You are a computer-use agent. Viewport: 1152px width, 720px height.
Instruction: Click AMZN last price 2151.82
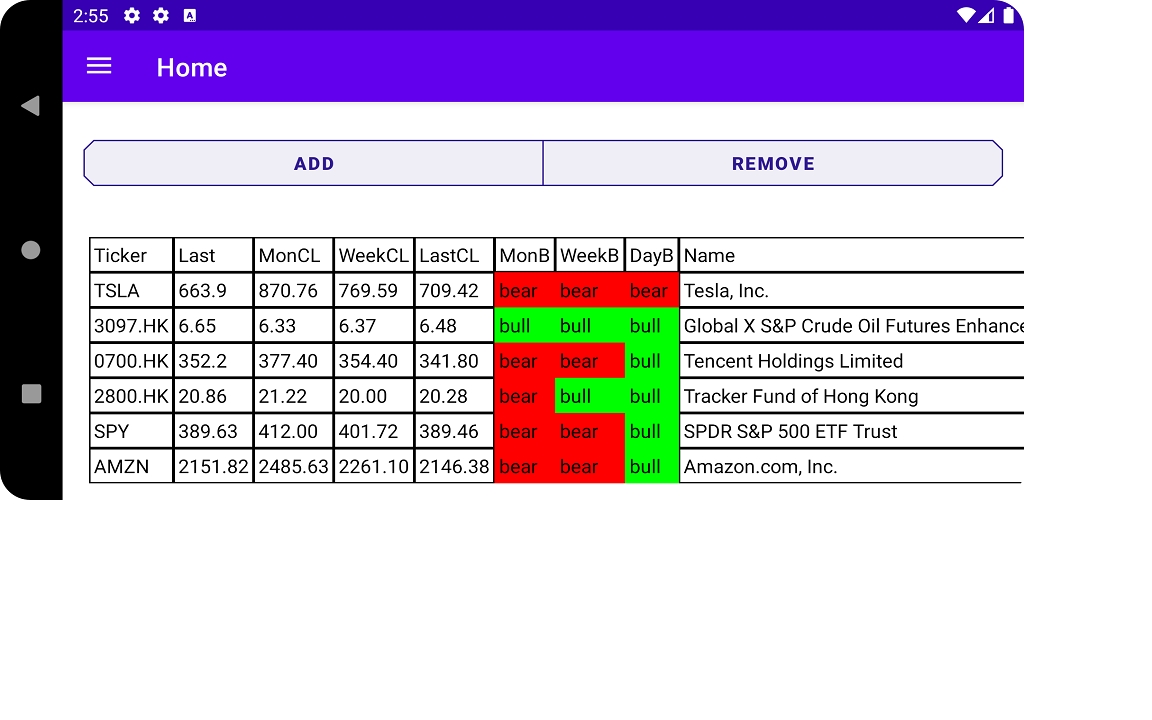[x=213, y=467]
